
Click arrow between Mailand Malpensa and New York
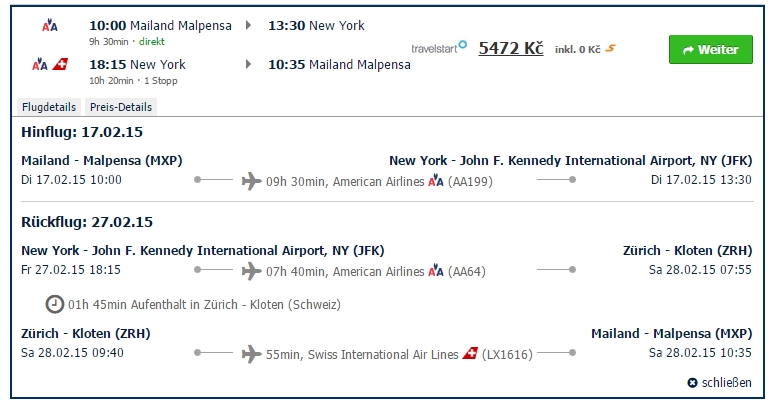pos(249,25)
